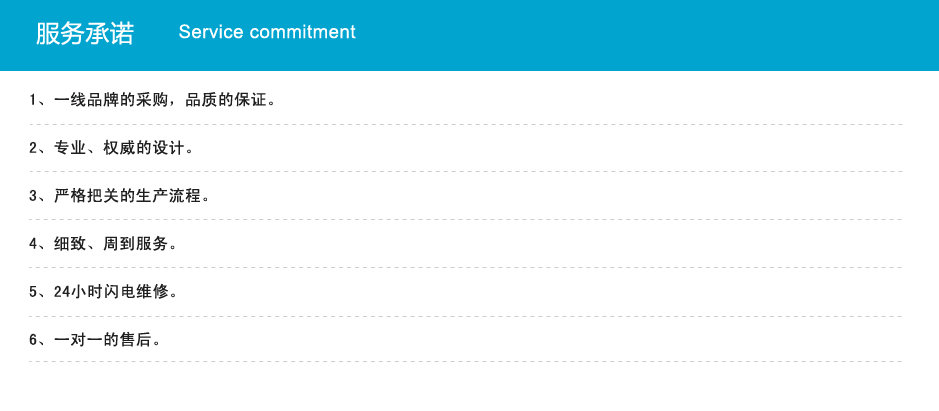
Task: Click the empty blue header banner area
Action: 647,35
